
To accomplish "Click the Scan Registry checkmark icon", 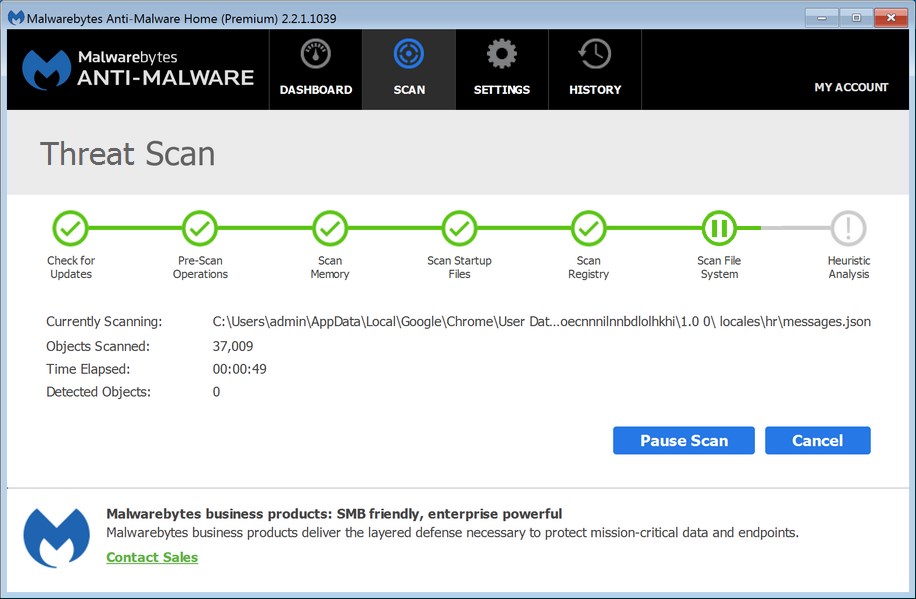I will 589,228.
